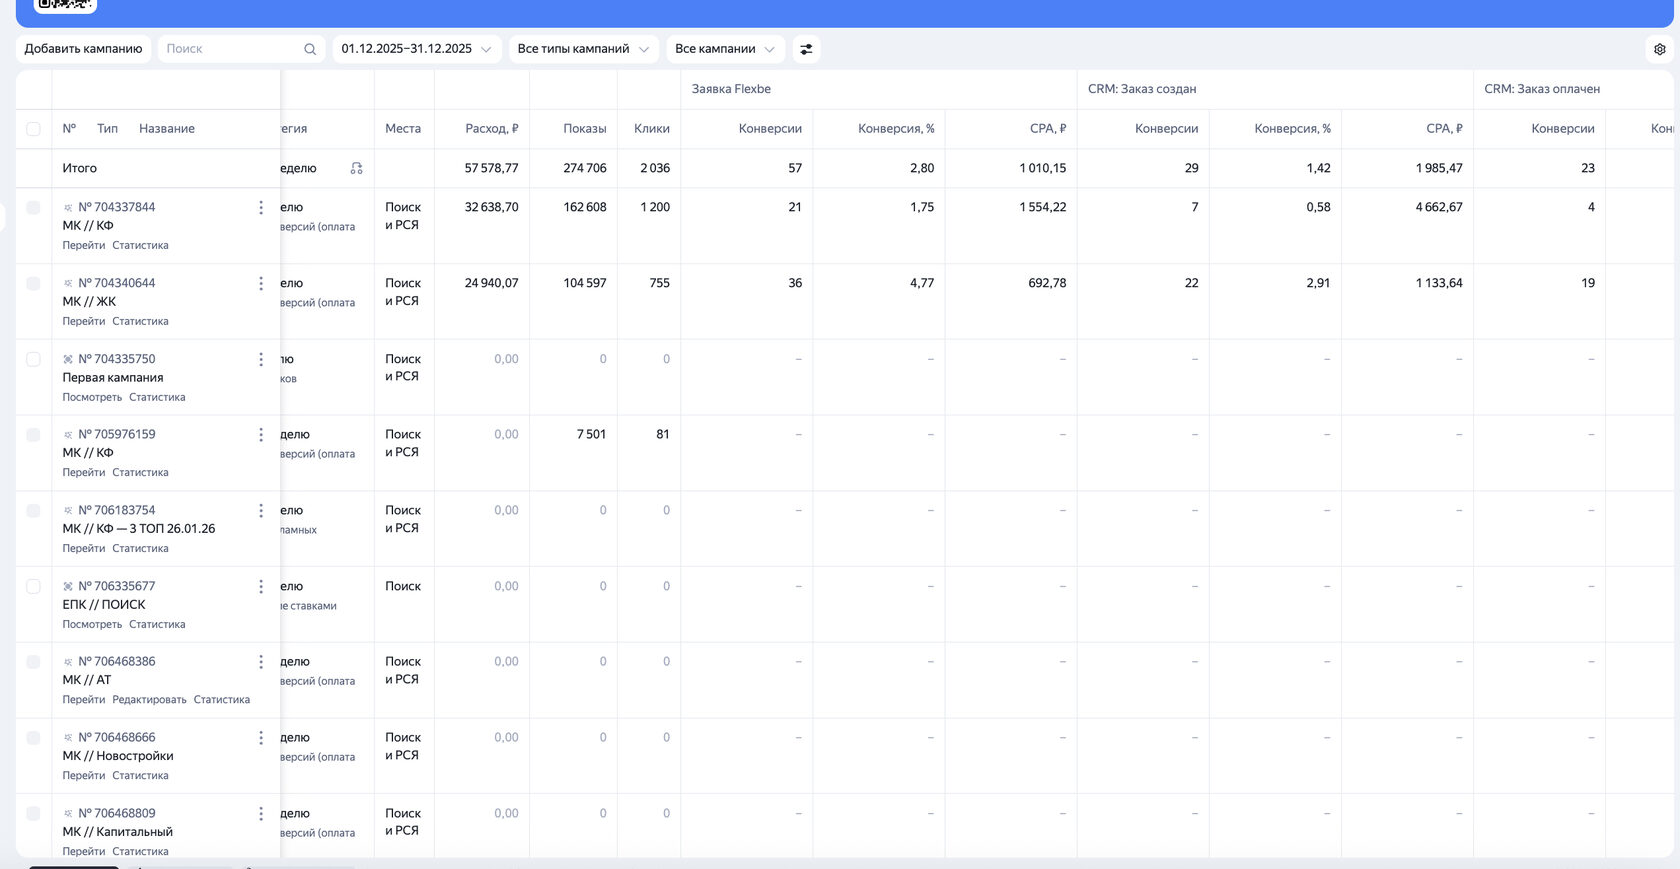The height and width of the screenshot is (869, 1680).
Task: Expand the Все кампании dropdown
Action: (725, 49)
